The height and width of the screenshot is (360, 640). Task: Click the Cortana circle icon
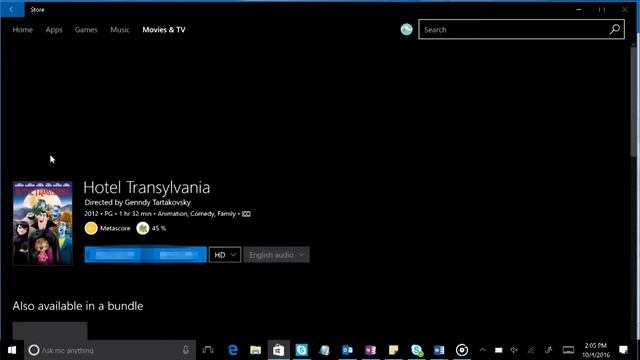coord(34,350)
